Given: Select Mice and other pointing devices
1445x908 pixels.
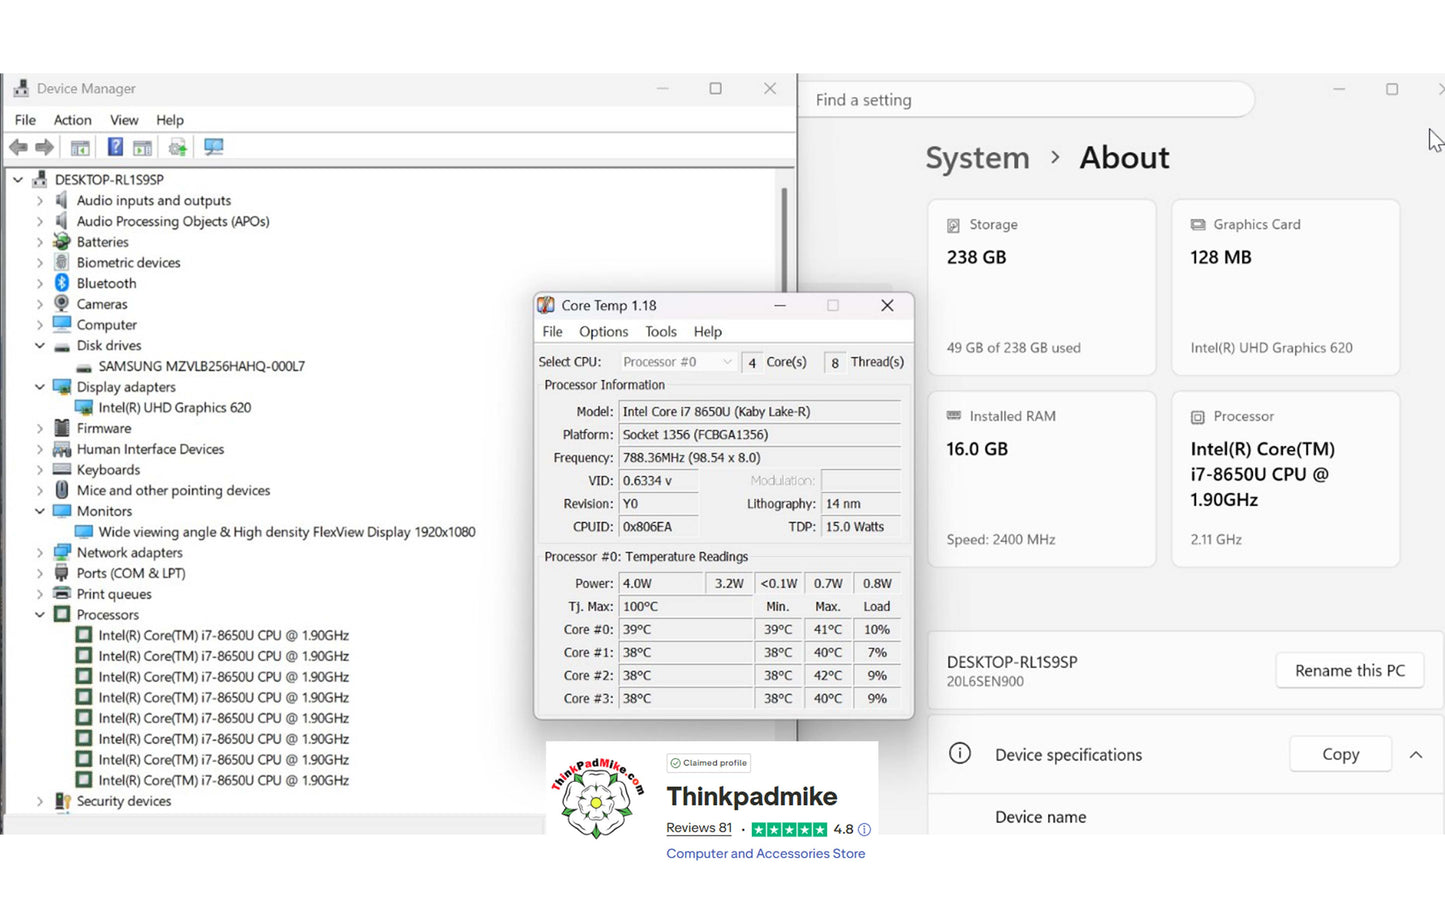Looking at the screenshot, I should 173,491.
